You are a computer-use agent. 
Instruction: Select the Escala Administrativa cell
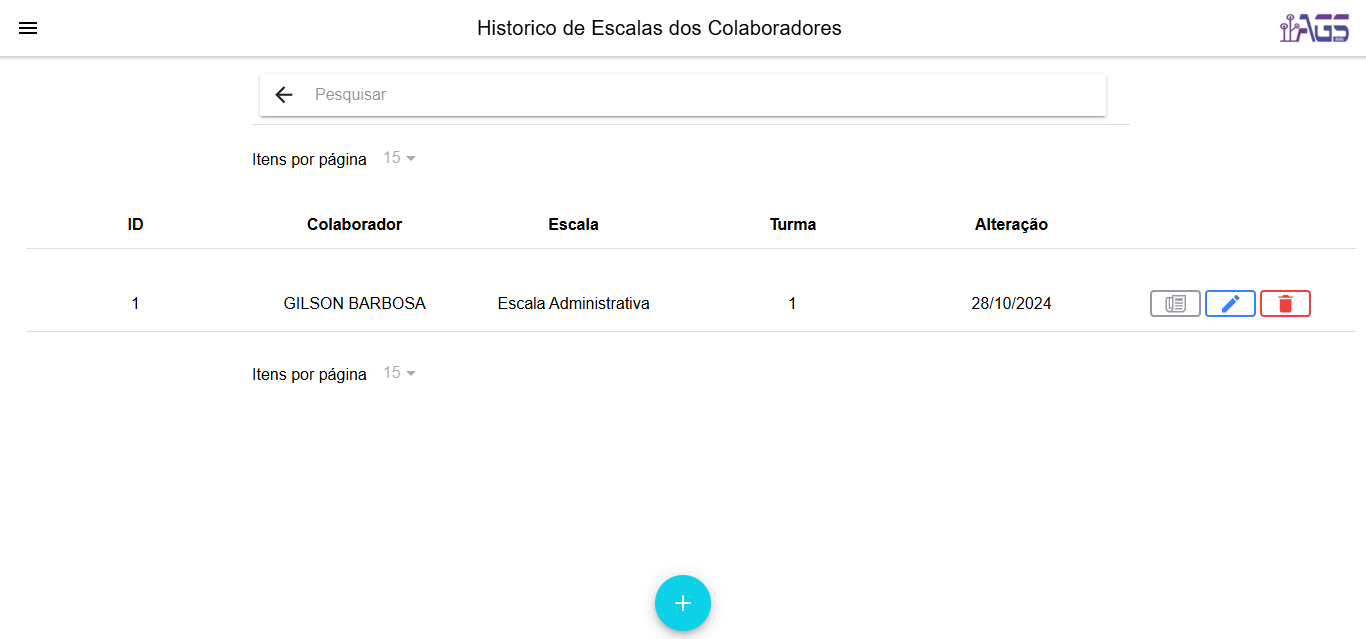[x=573, y=303]
